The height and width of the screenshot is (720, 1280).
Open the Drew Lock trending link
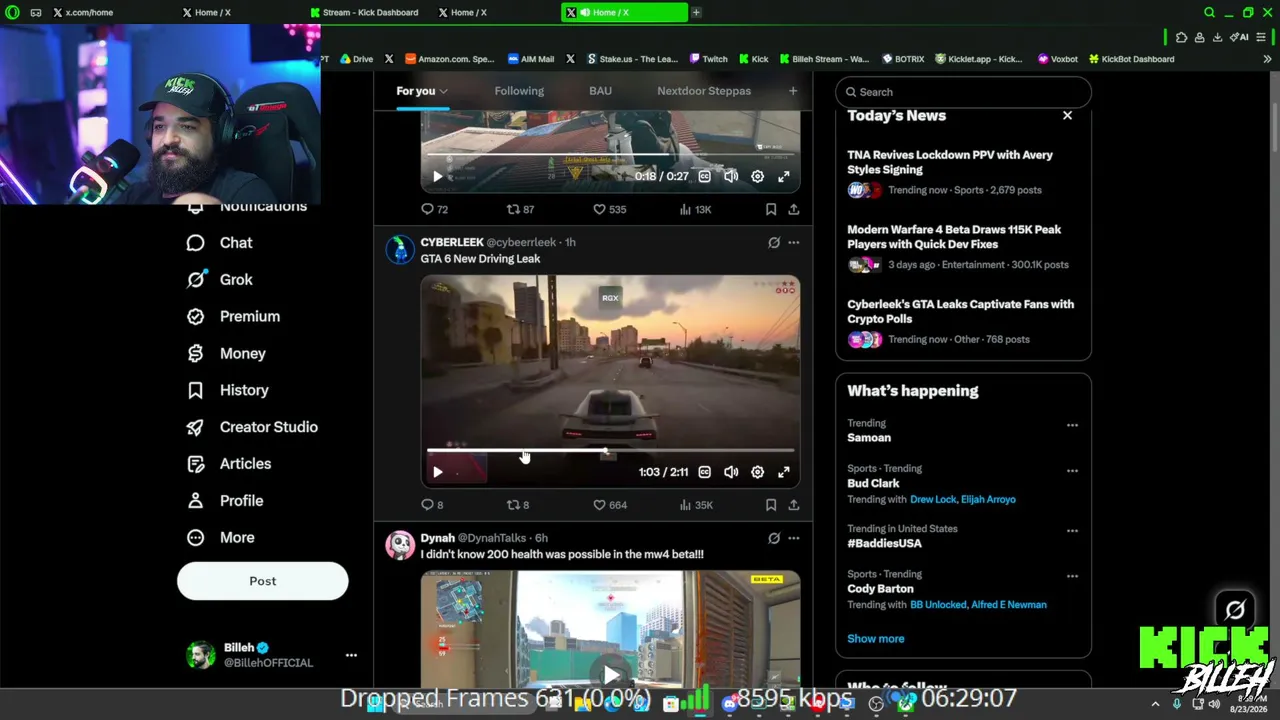[933, 499]
